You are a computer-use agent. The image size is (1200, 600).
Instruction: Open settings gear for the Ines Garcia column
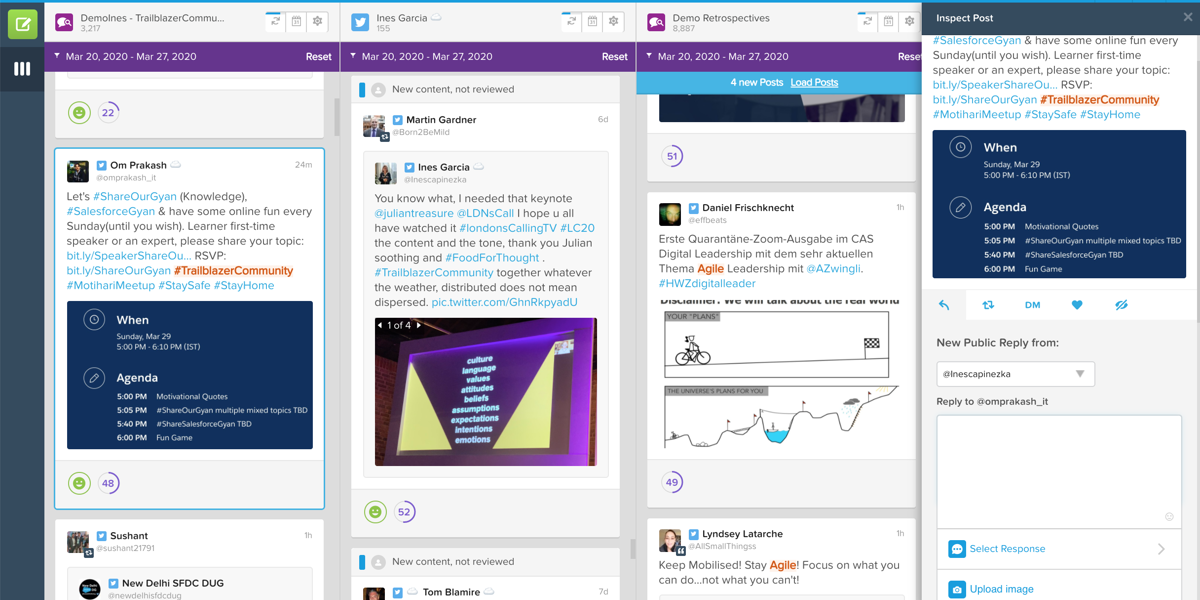614,21
